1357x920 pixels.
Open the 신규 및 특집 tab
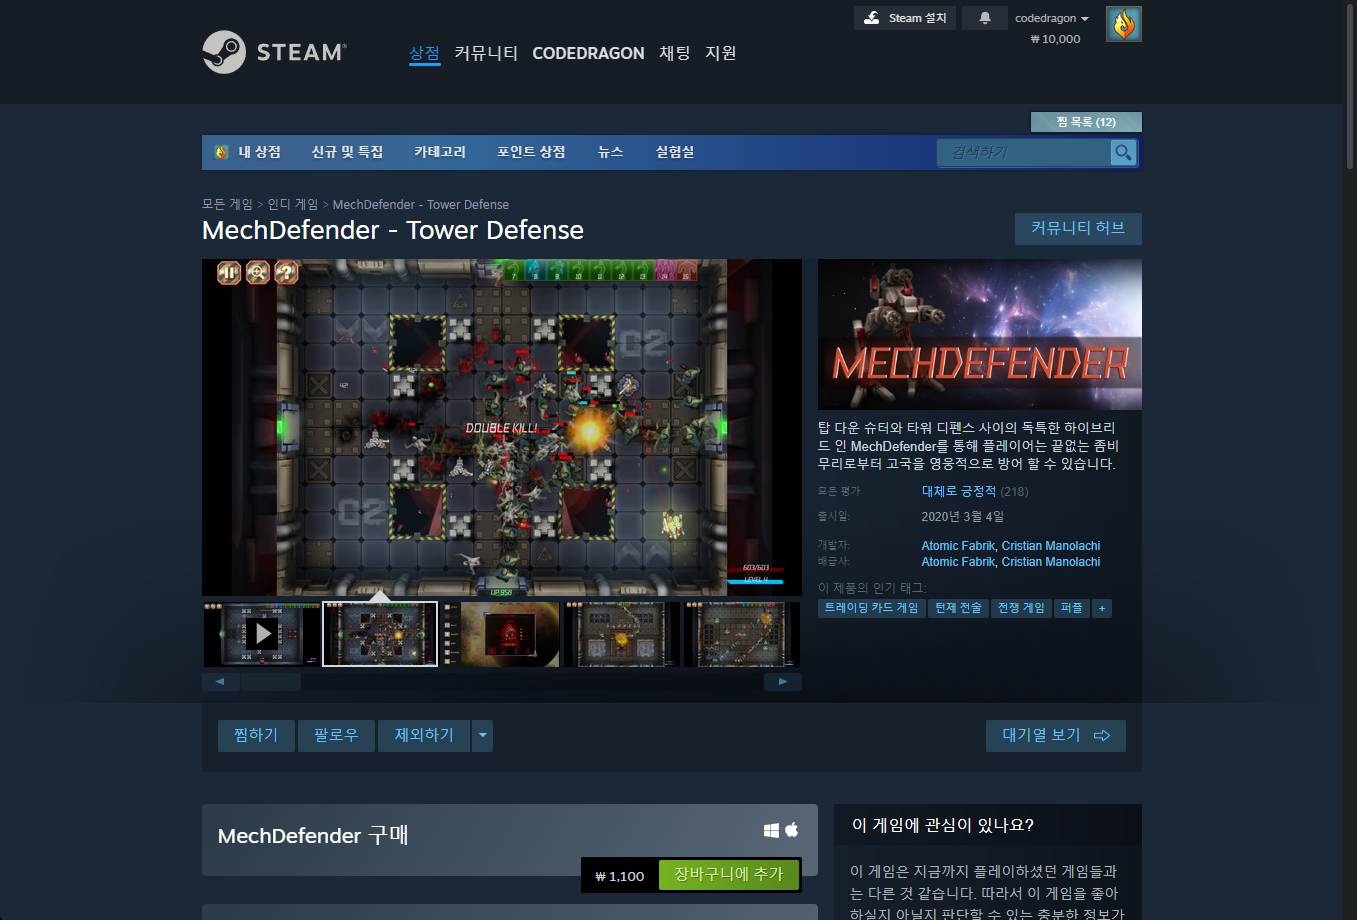(x=347, y=152)
